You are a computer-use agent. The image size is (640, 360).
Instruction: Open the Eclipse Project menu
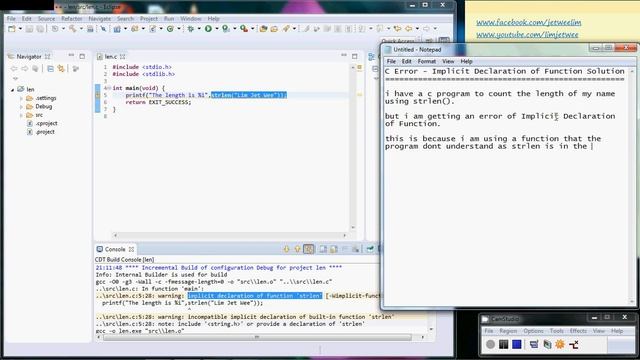(x=149, y=19)
